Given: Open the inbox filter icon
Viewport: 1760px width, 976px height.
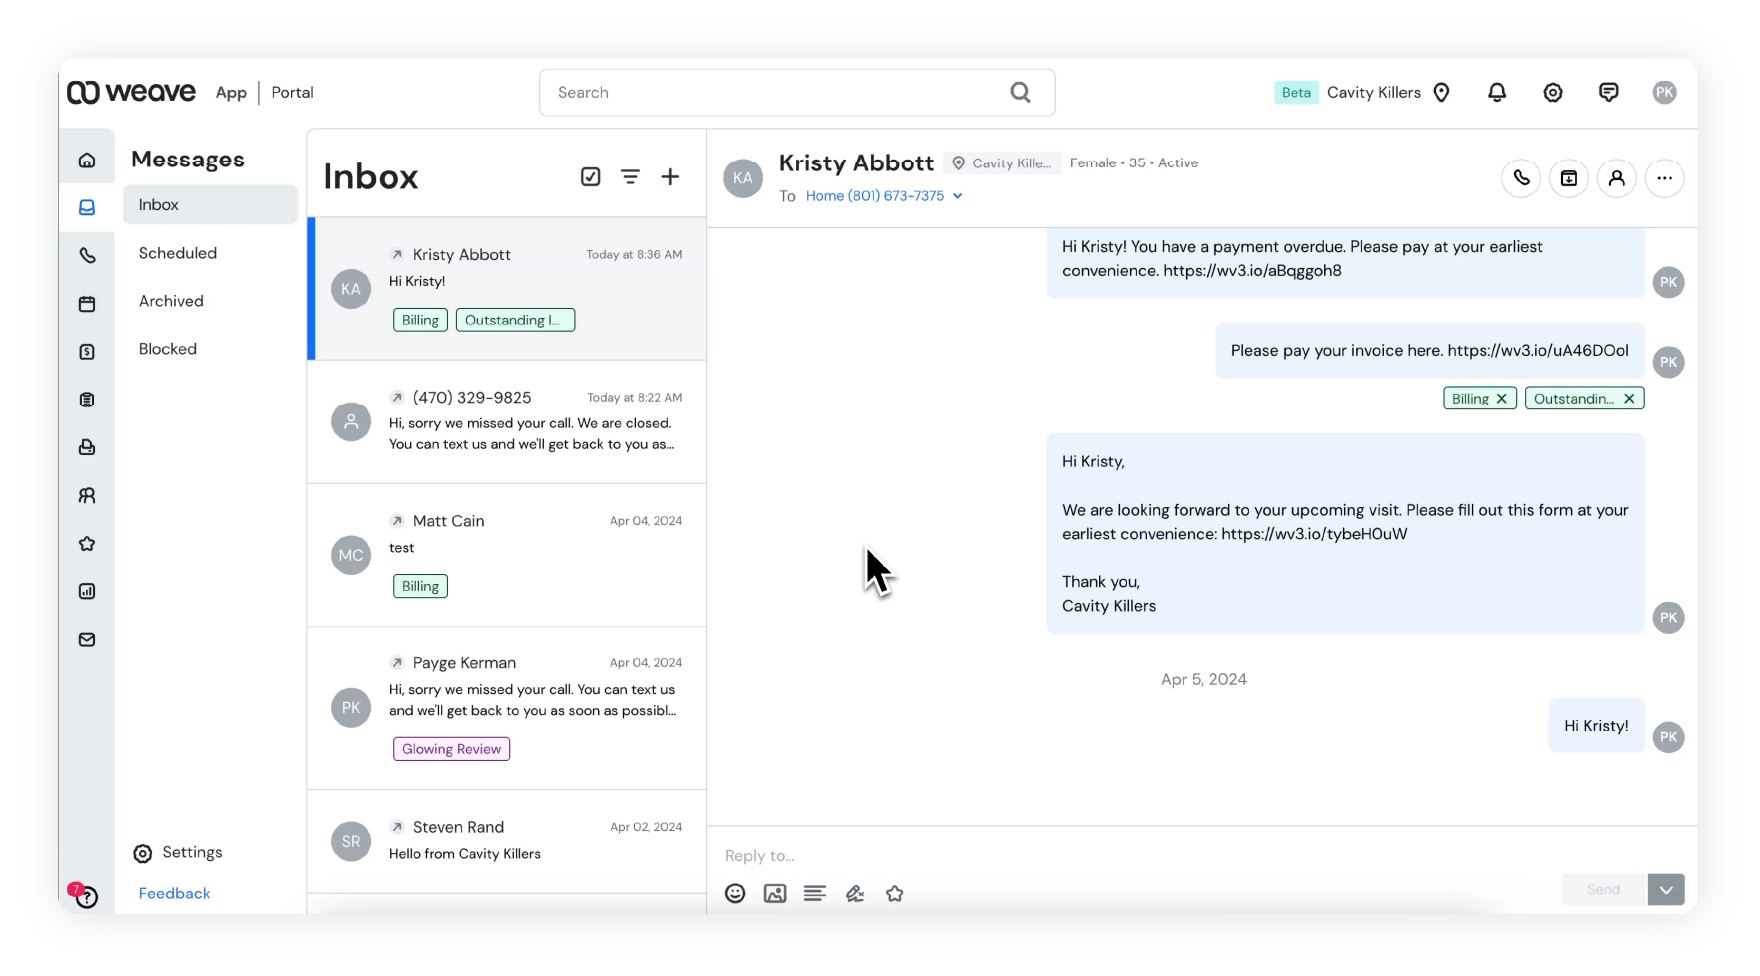Looking at the screenshot, I should coord(630,176).
